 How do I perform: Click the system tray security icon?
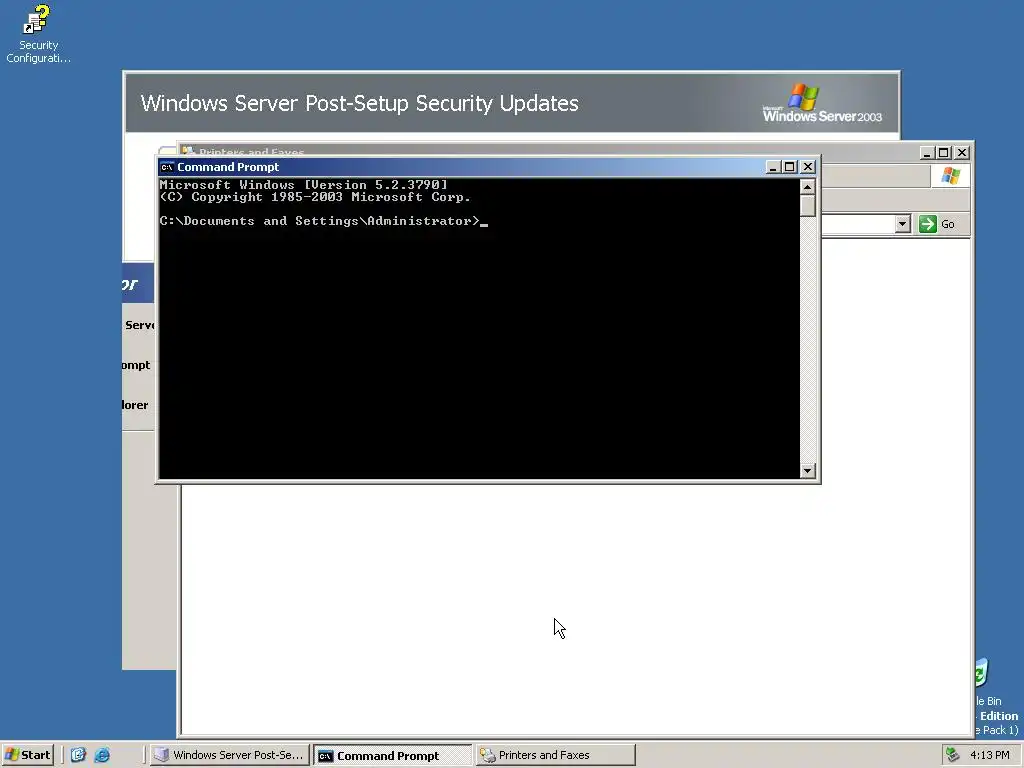tap(953, 755)
